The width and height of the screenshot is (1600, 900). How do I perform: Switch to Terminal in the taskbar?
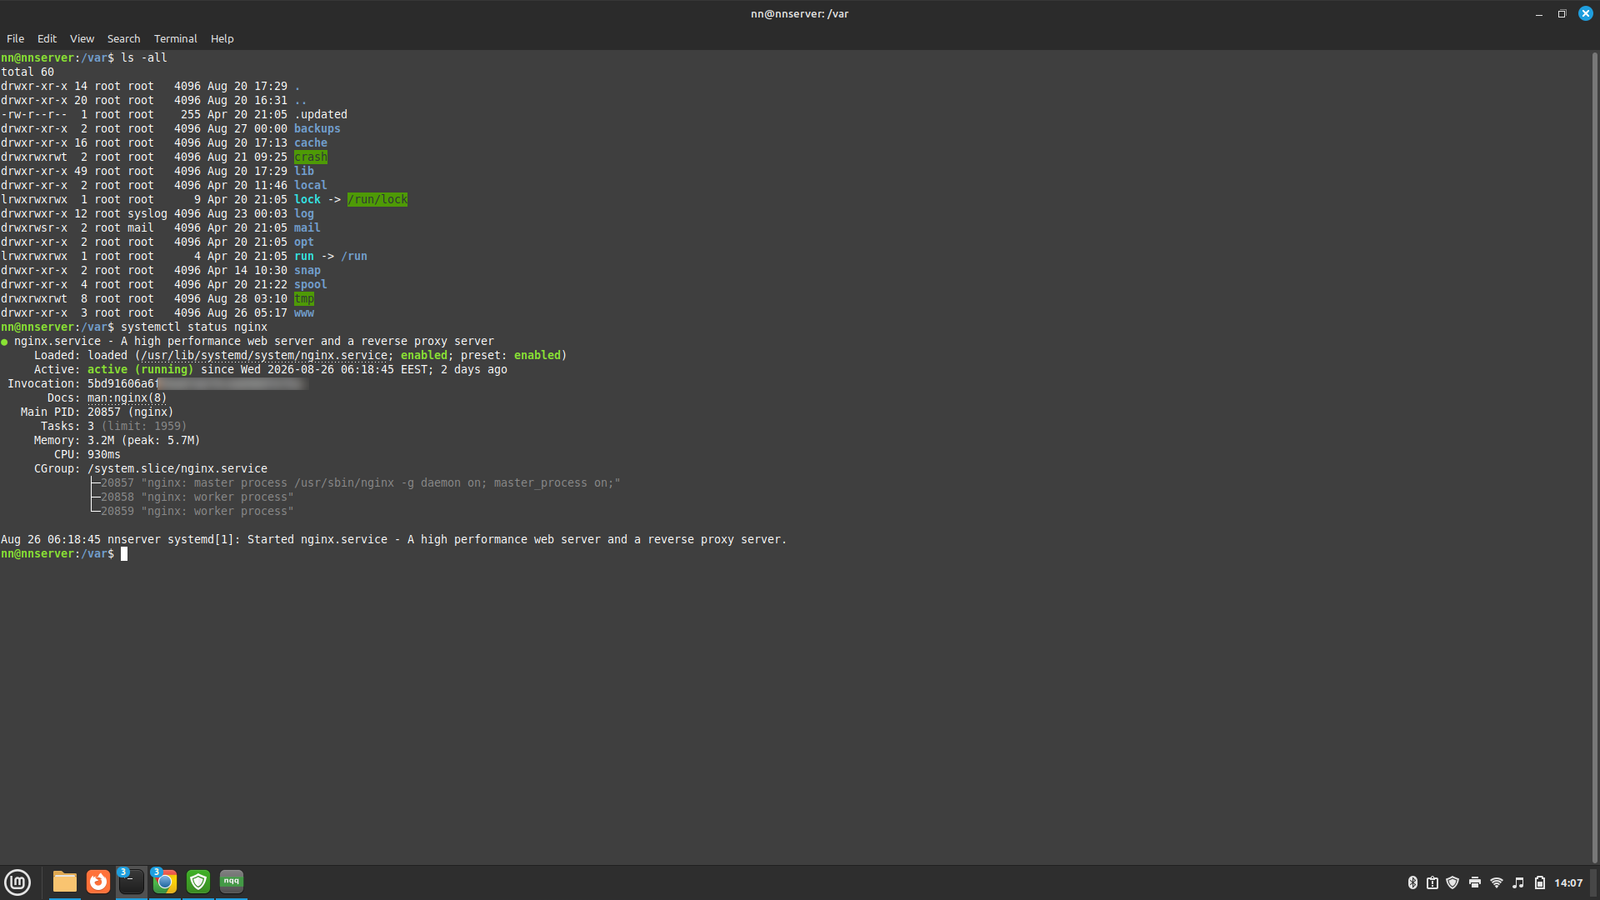(x=131, y=881)
